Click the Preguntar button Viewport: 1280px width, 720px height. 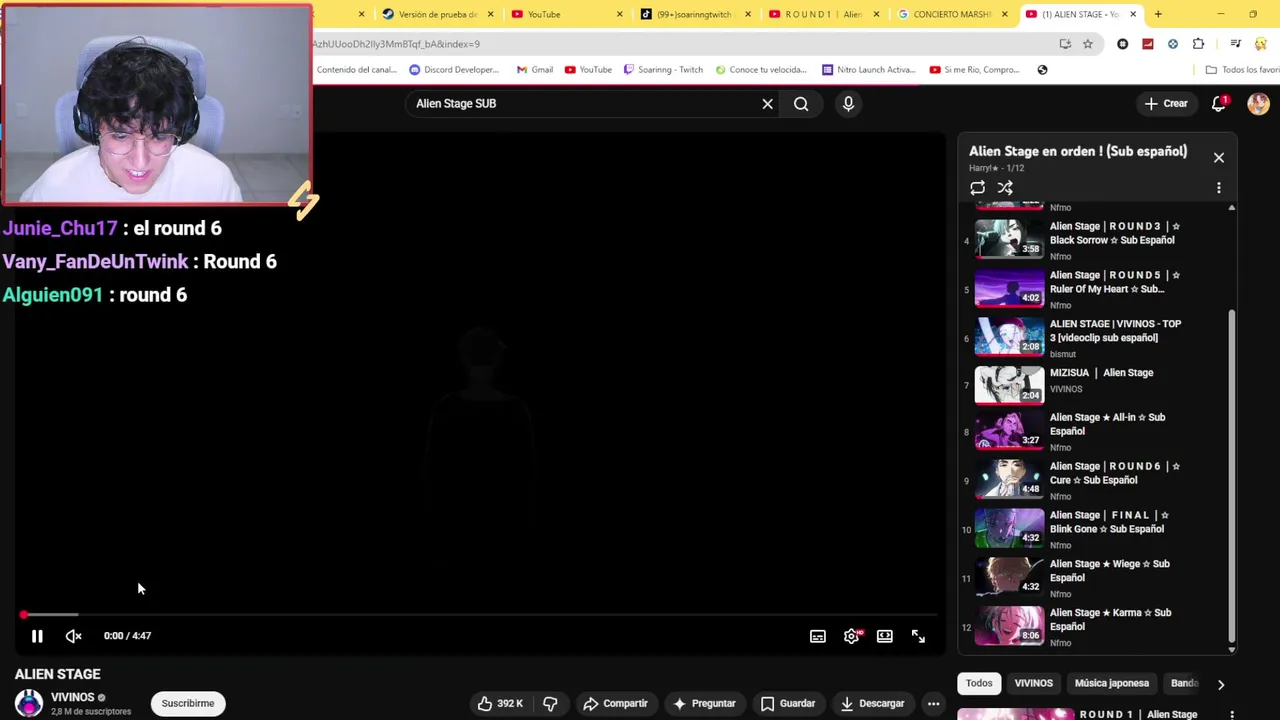pos(704,704)
